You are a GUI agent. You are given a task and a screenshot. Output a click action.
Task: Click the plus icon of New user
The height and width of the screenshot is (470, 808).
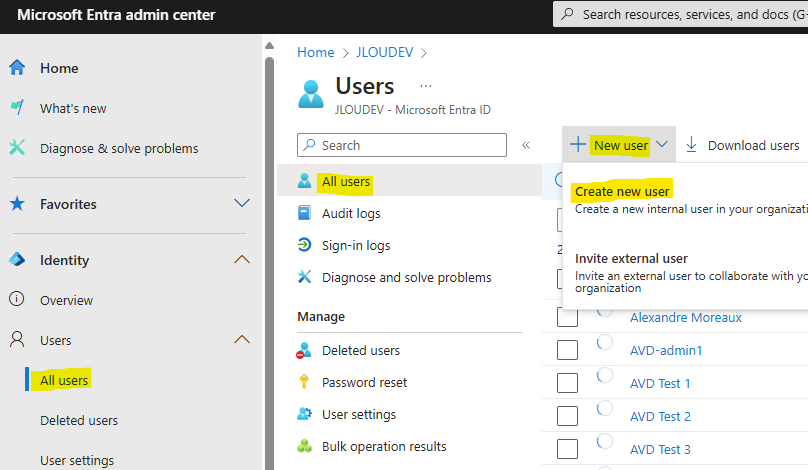pos(578,145)
